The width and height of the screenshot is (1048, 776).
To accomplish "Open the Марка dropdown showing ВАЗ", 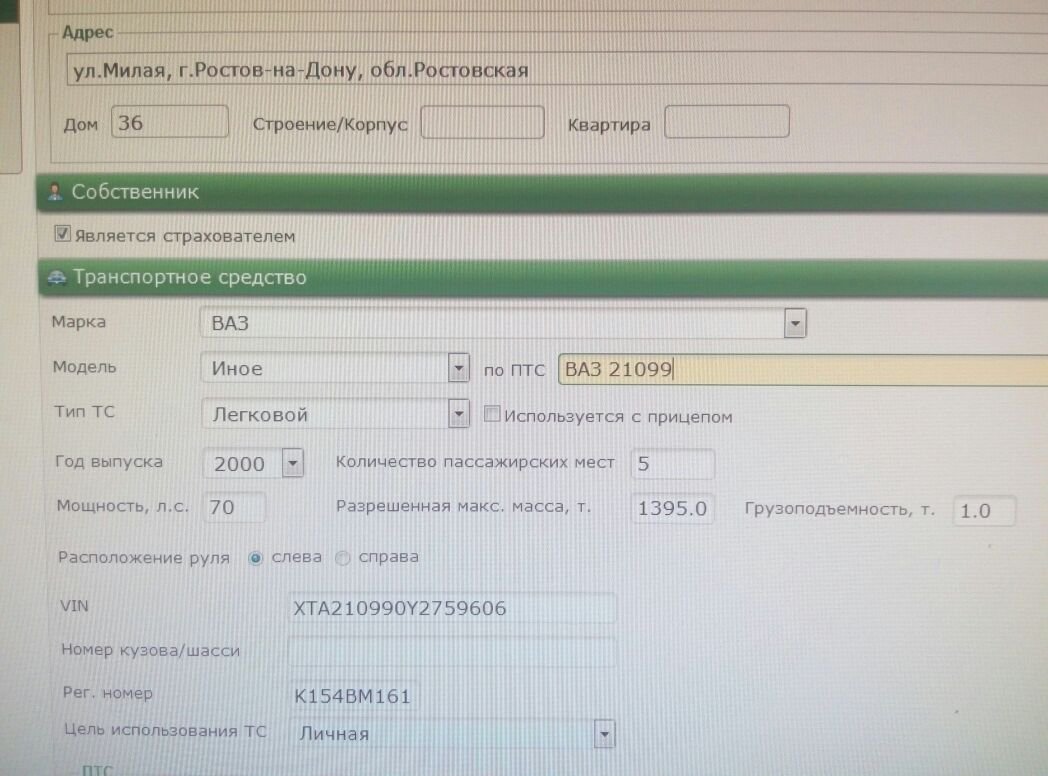I will 795,324.
